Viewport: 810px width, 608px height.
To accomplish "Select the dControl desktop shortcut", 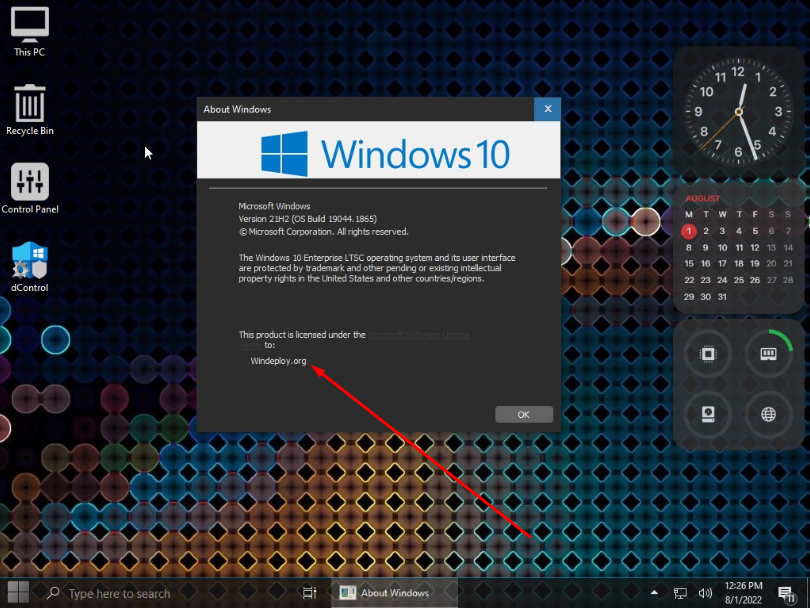I will [x=29, y=267].
